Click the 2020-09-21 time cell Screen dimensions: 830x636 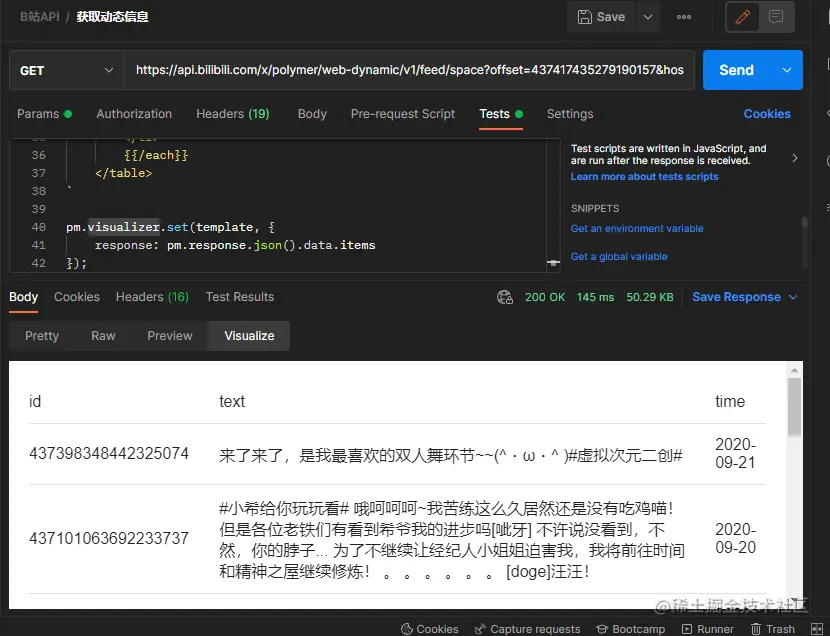[735, 453]
